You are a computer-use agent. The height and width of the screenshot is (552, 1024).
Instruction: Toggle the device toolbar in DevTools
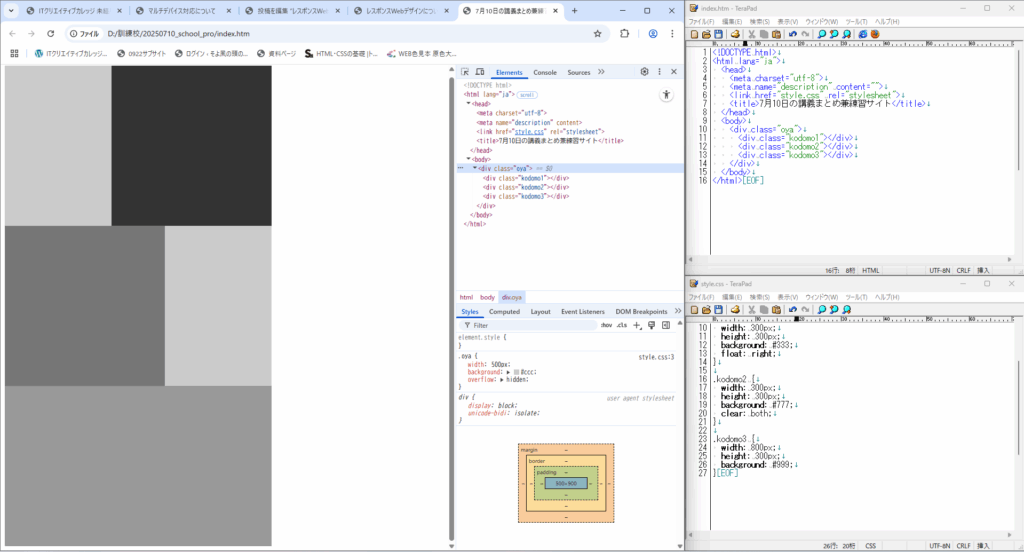(x=481, y=73)
